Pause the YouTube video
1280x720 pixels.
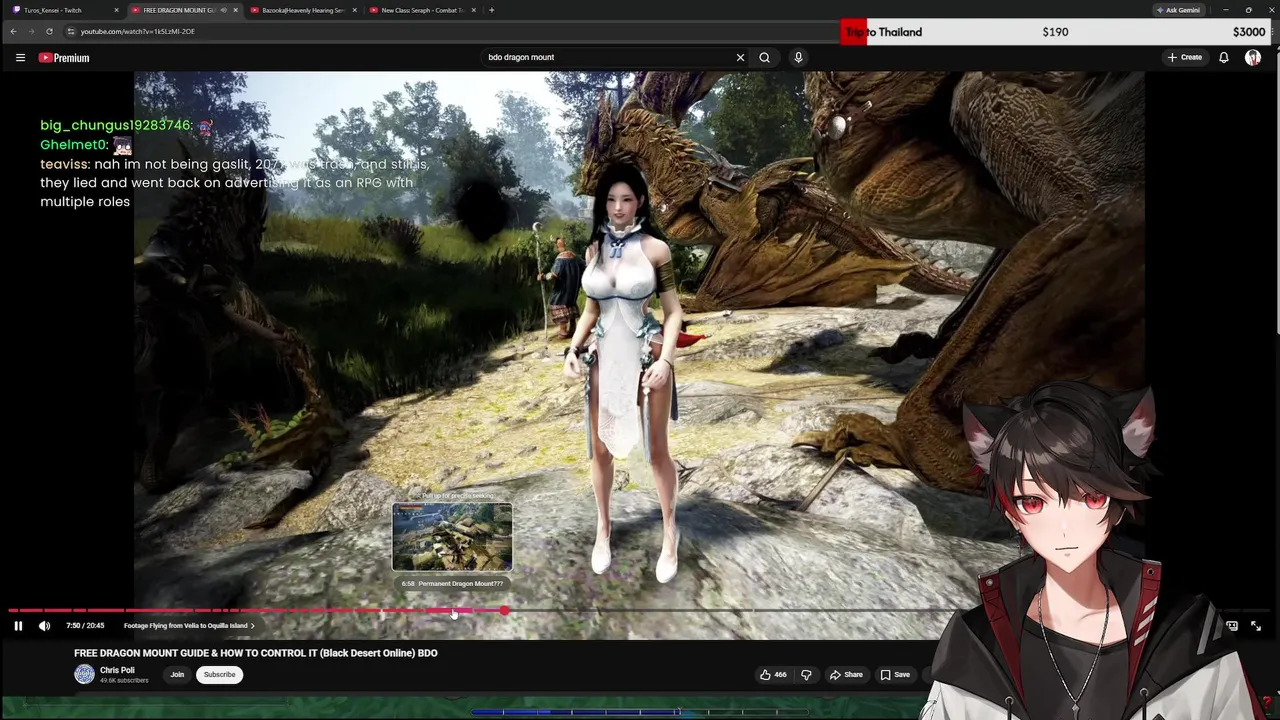coord(18,626)
